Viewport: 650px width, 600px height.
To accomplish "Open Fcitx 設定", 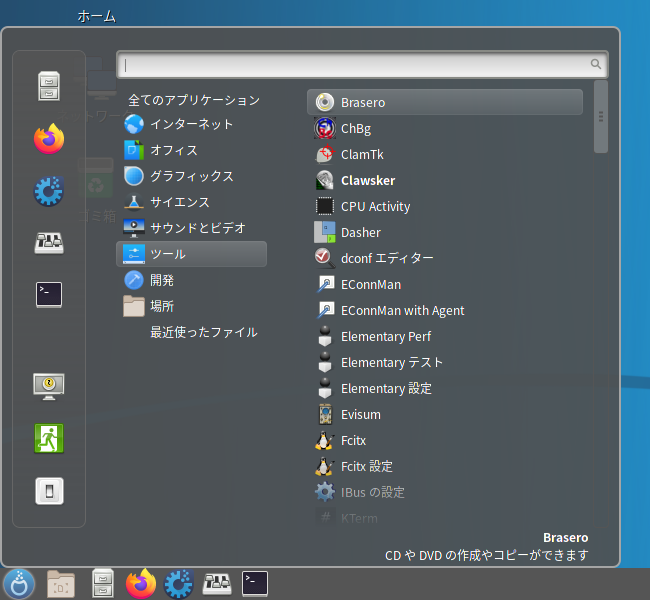I will pyautogui.click(x=445, y=466).
